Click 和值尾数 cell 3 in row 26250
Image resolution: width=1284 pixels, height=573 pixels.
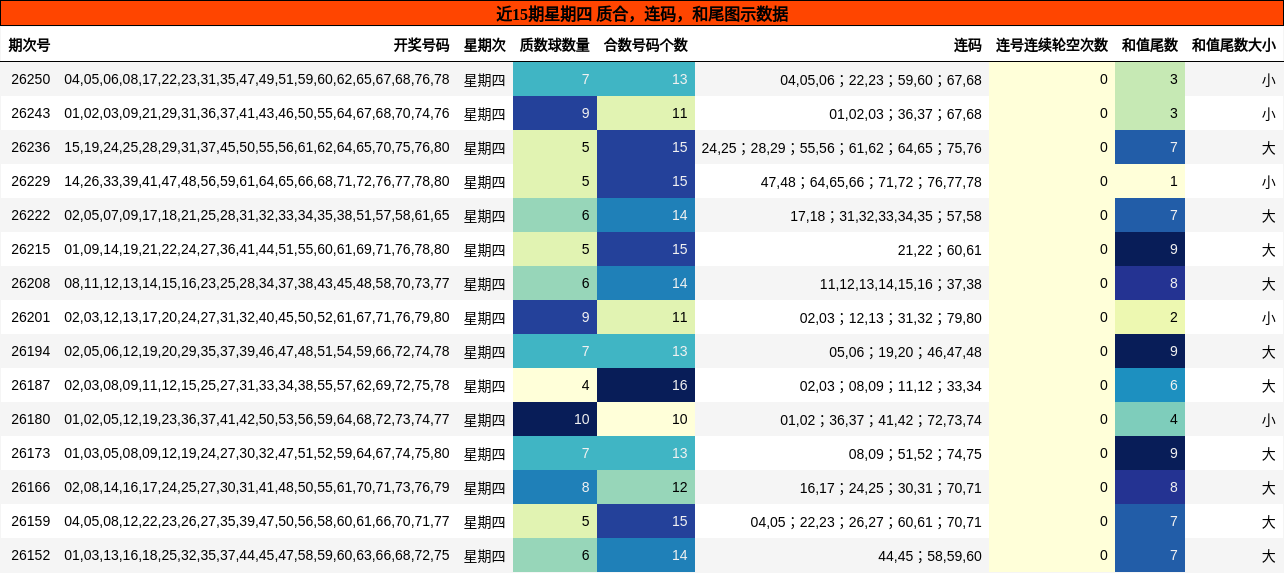pos(1150,79)
